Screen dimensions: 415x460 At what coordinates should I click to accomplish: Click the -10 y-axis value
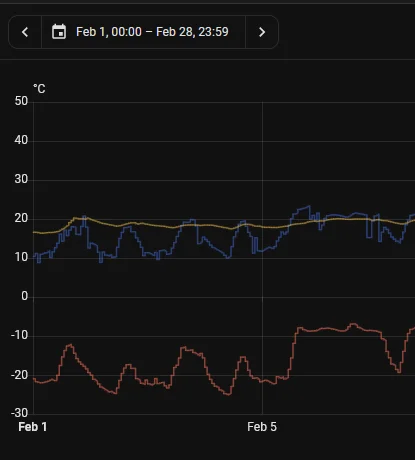20,335
